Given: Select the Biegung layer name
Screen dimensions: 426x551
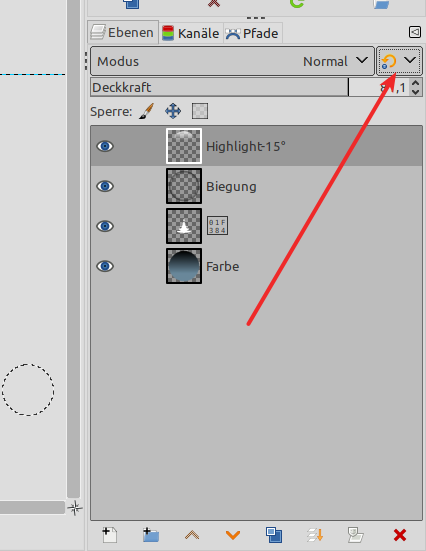Looking at the screenshot, I should point(231,187).
